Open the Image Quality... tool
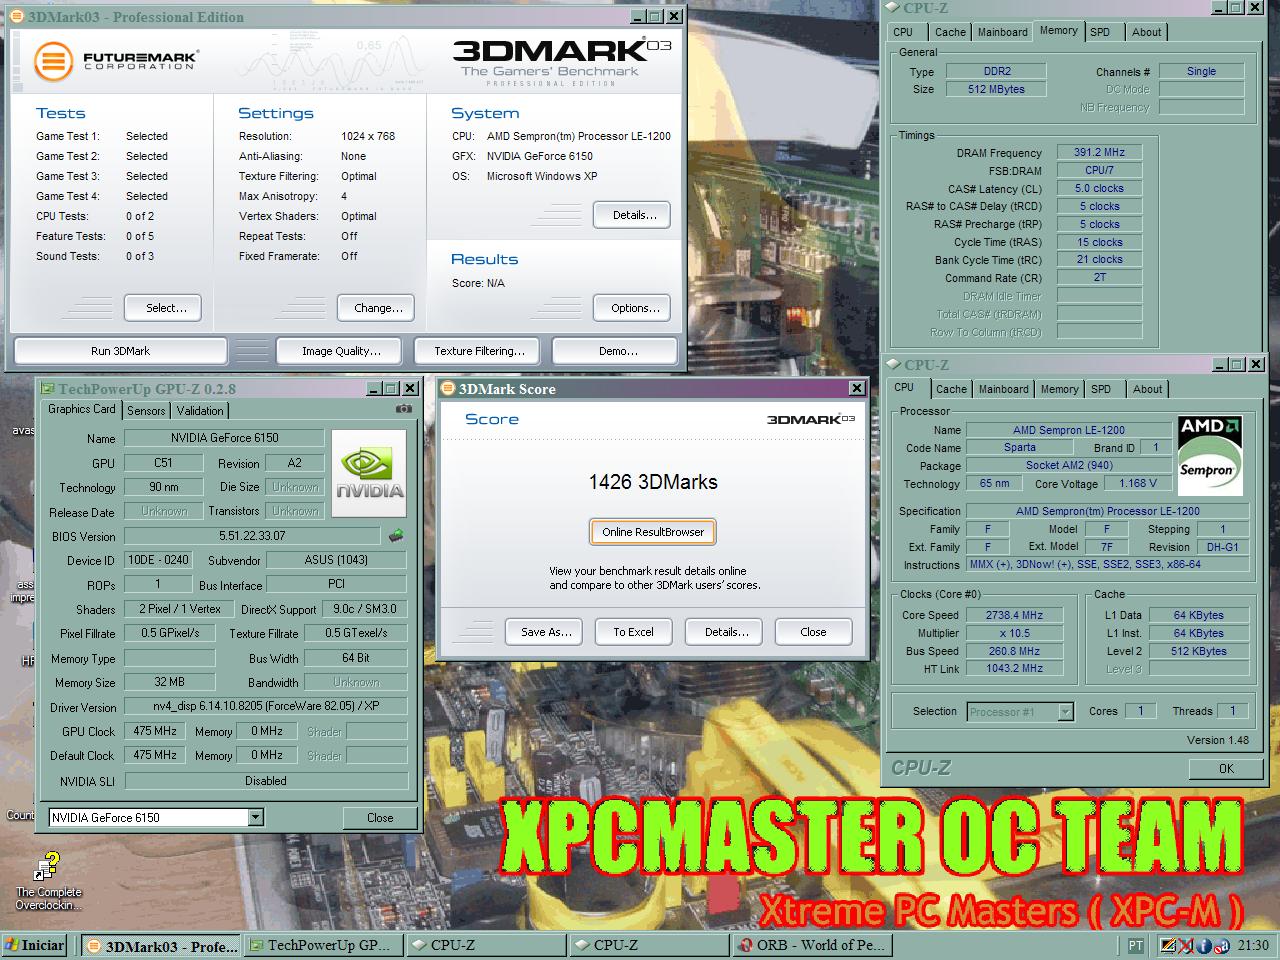This screenshot has width=1280, height=960. 341,351
